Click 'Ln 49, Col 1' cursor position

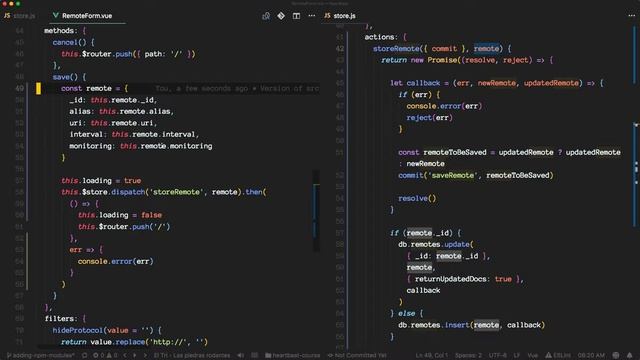(x=432, y=356)
